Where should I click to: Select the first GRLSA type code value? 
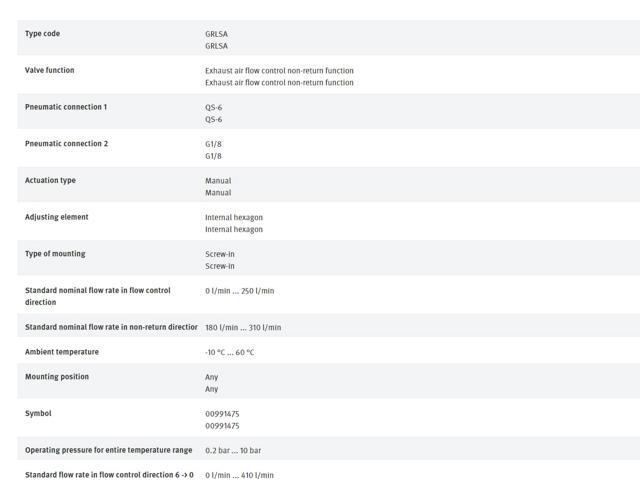pyautogui.click(x=216, y=34)
